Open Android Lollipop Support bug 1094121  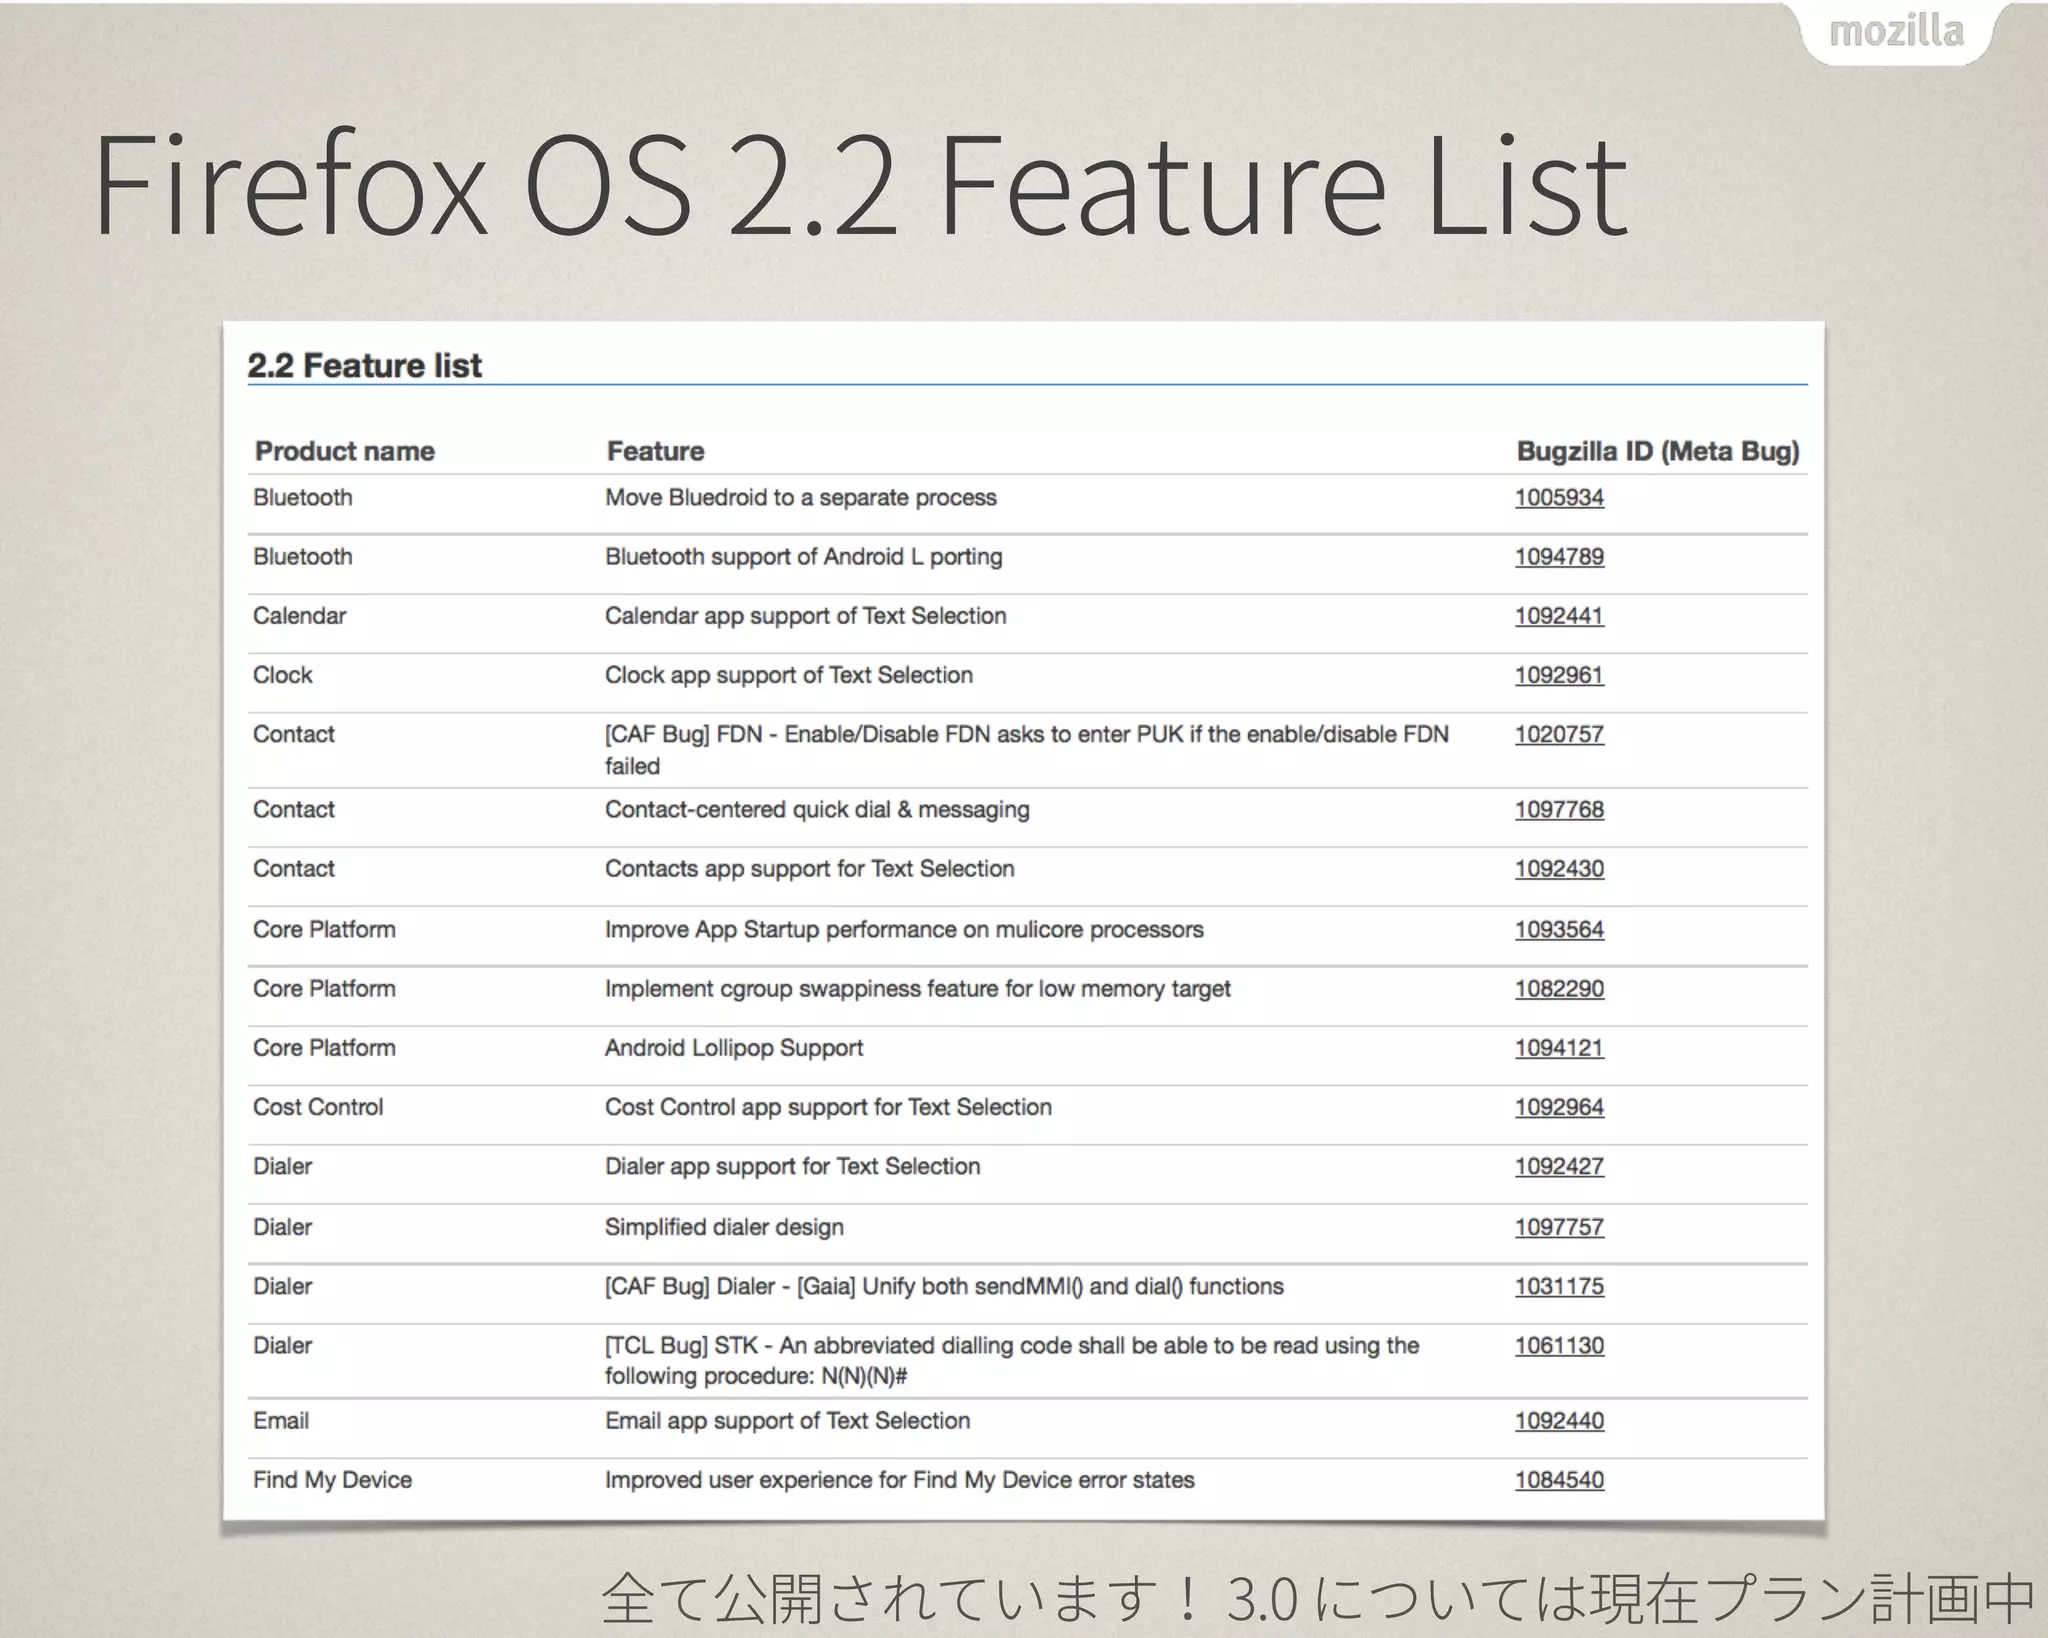pos(1558,1048)
